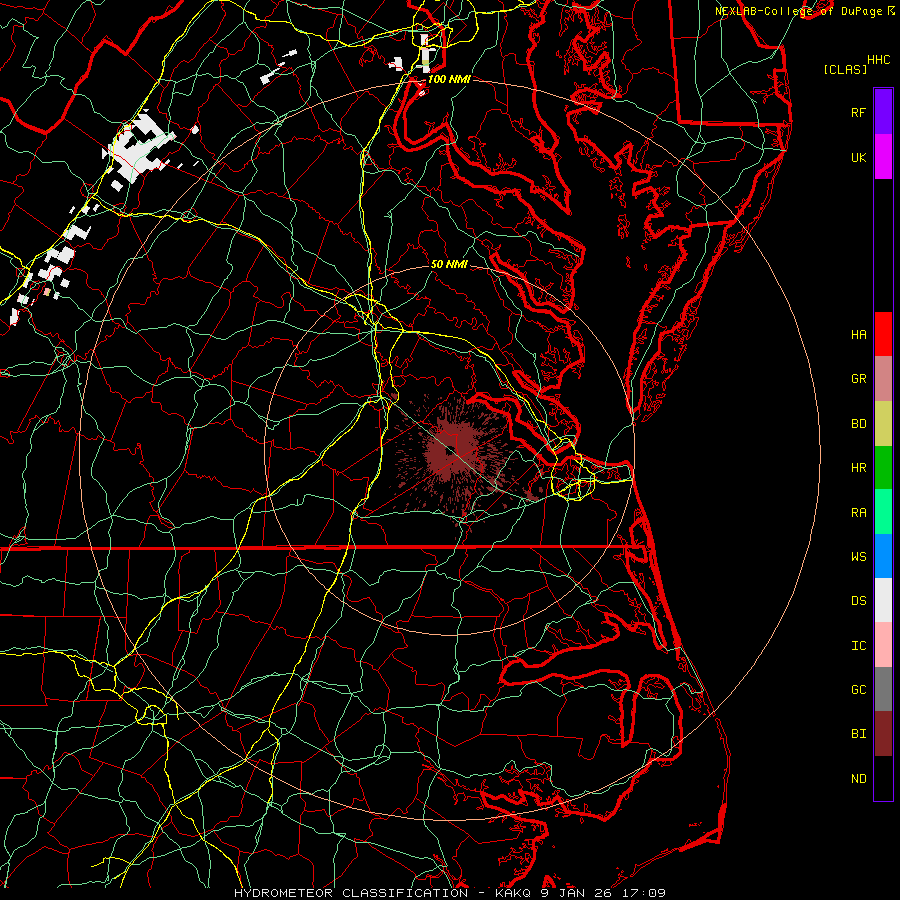Click the large white DS echo cluster northwest
Image resolution: width=900 pixels, height=900 pixels.
[138, 150]
